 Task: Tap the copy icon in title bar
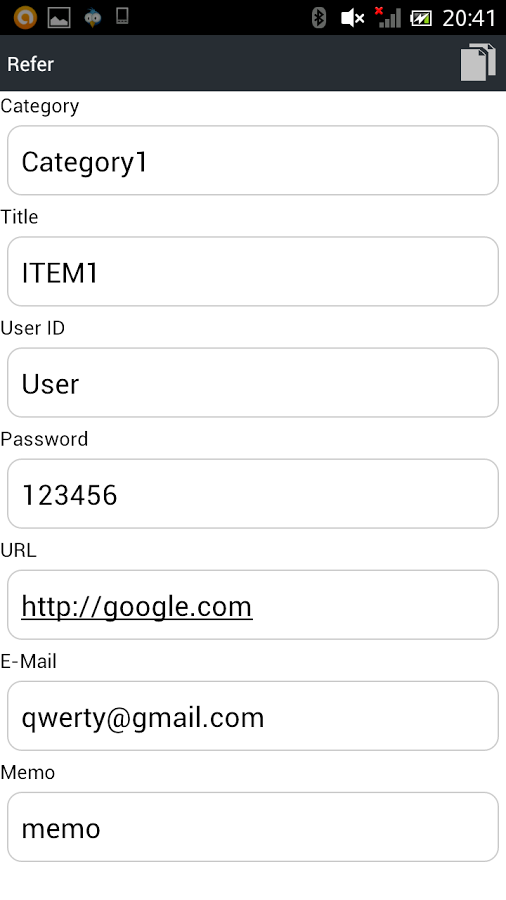pos(478,62)
